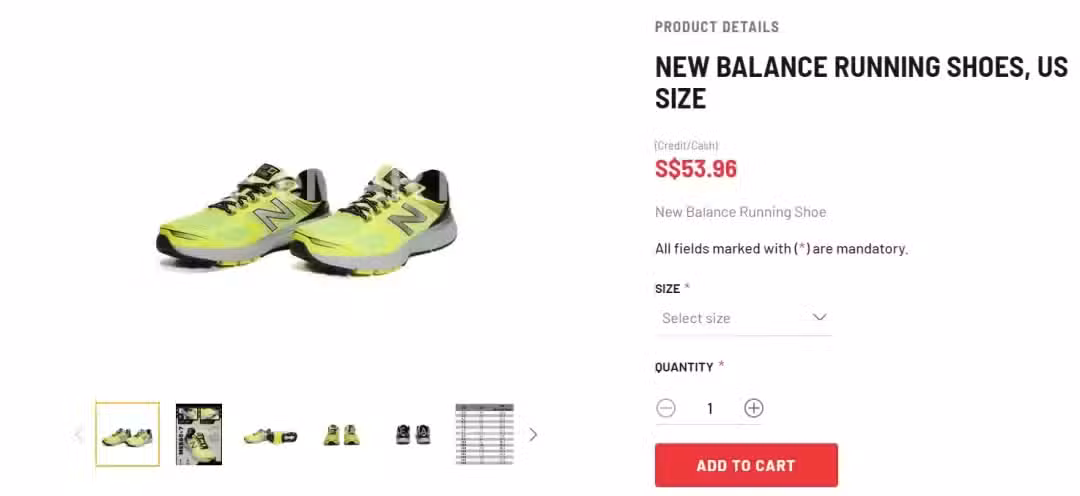
Task: Click the New Balance Running Shoe description
Action: pos(740,212)
